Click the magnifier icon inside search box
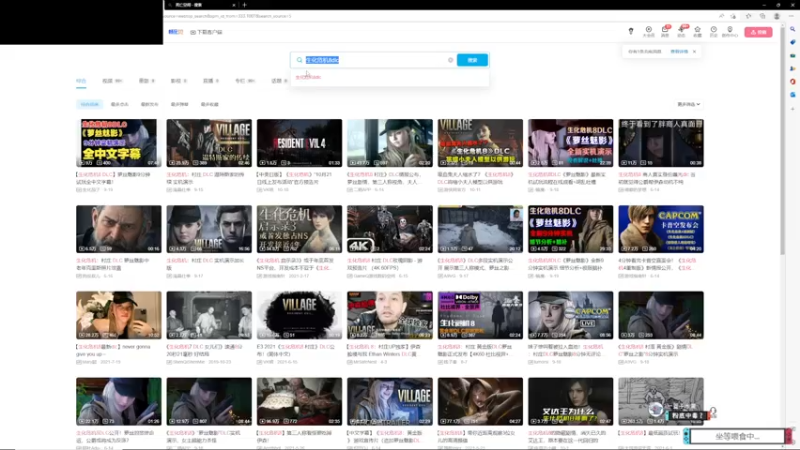 tap(299, 60)
